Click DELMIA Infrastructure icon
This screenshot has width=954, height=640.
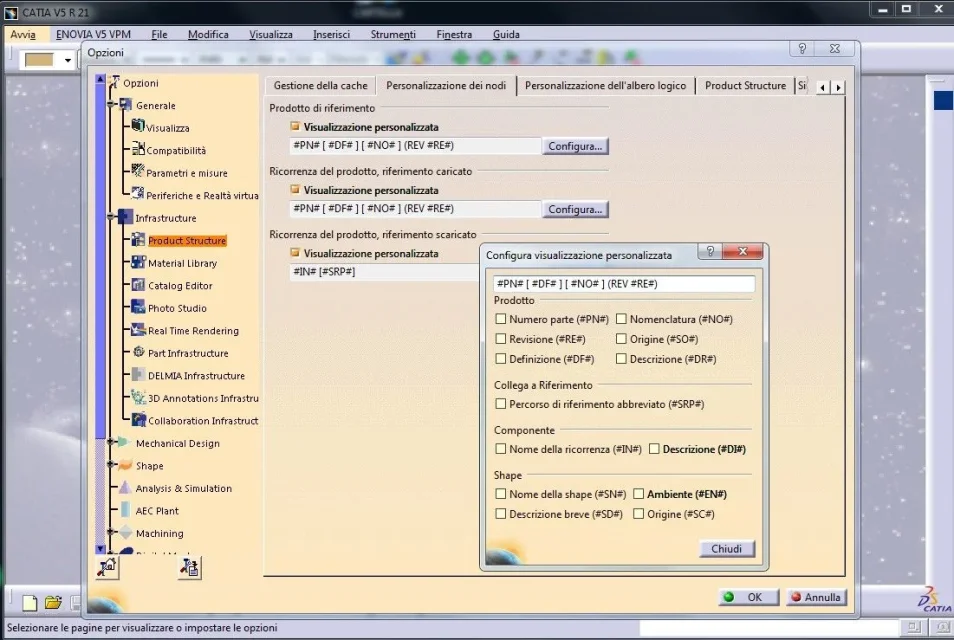point(139,375)
